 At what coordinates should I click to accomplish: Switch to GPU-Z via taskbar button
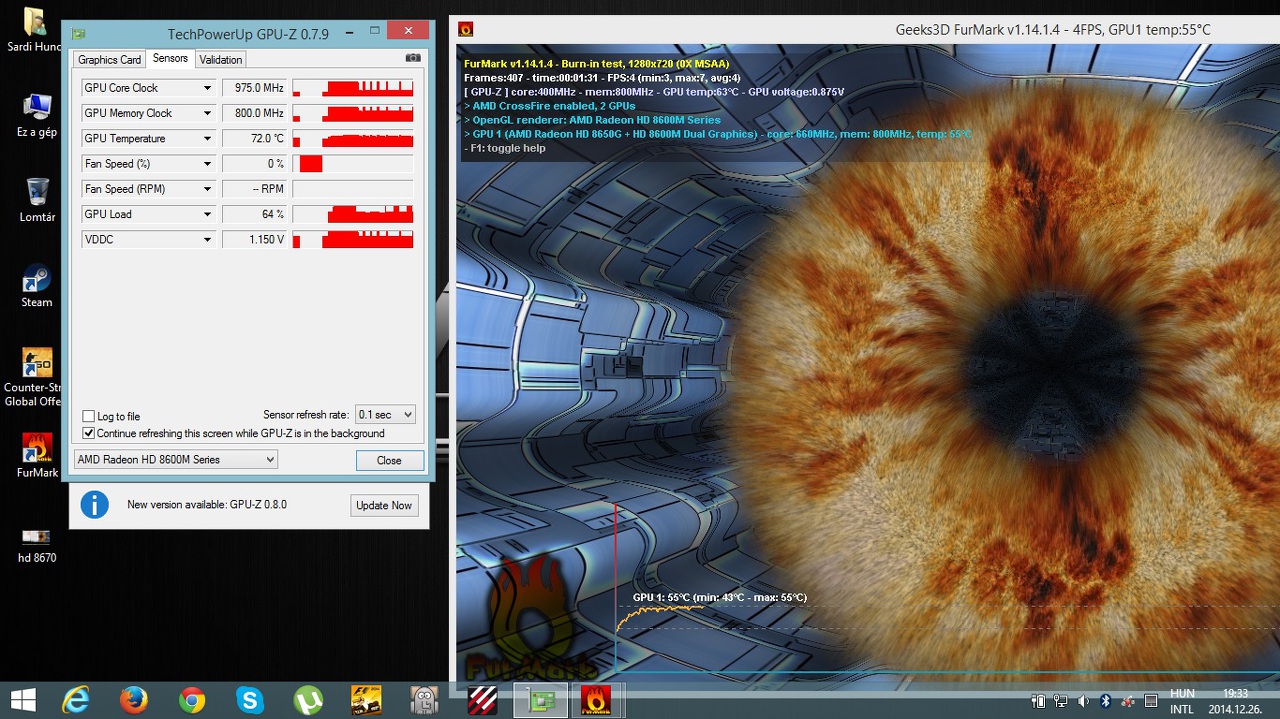pyautogui.click(x=540, y=699)
